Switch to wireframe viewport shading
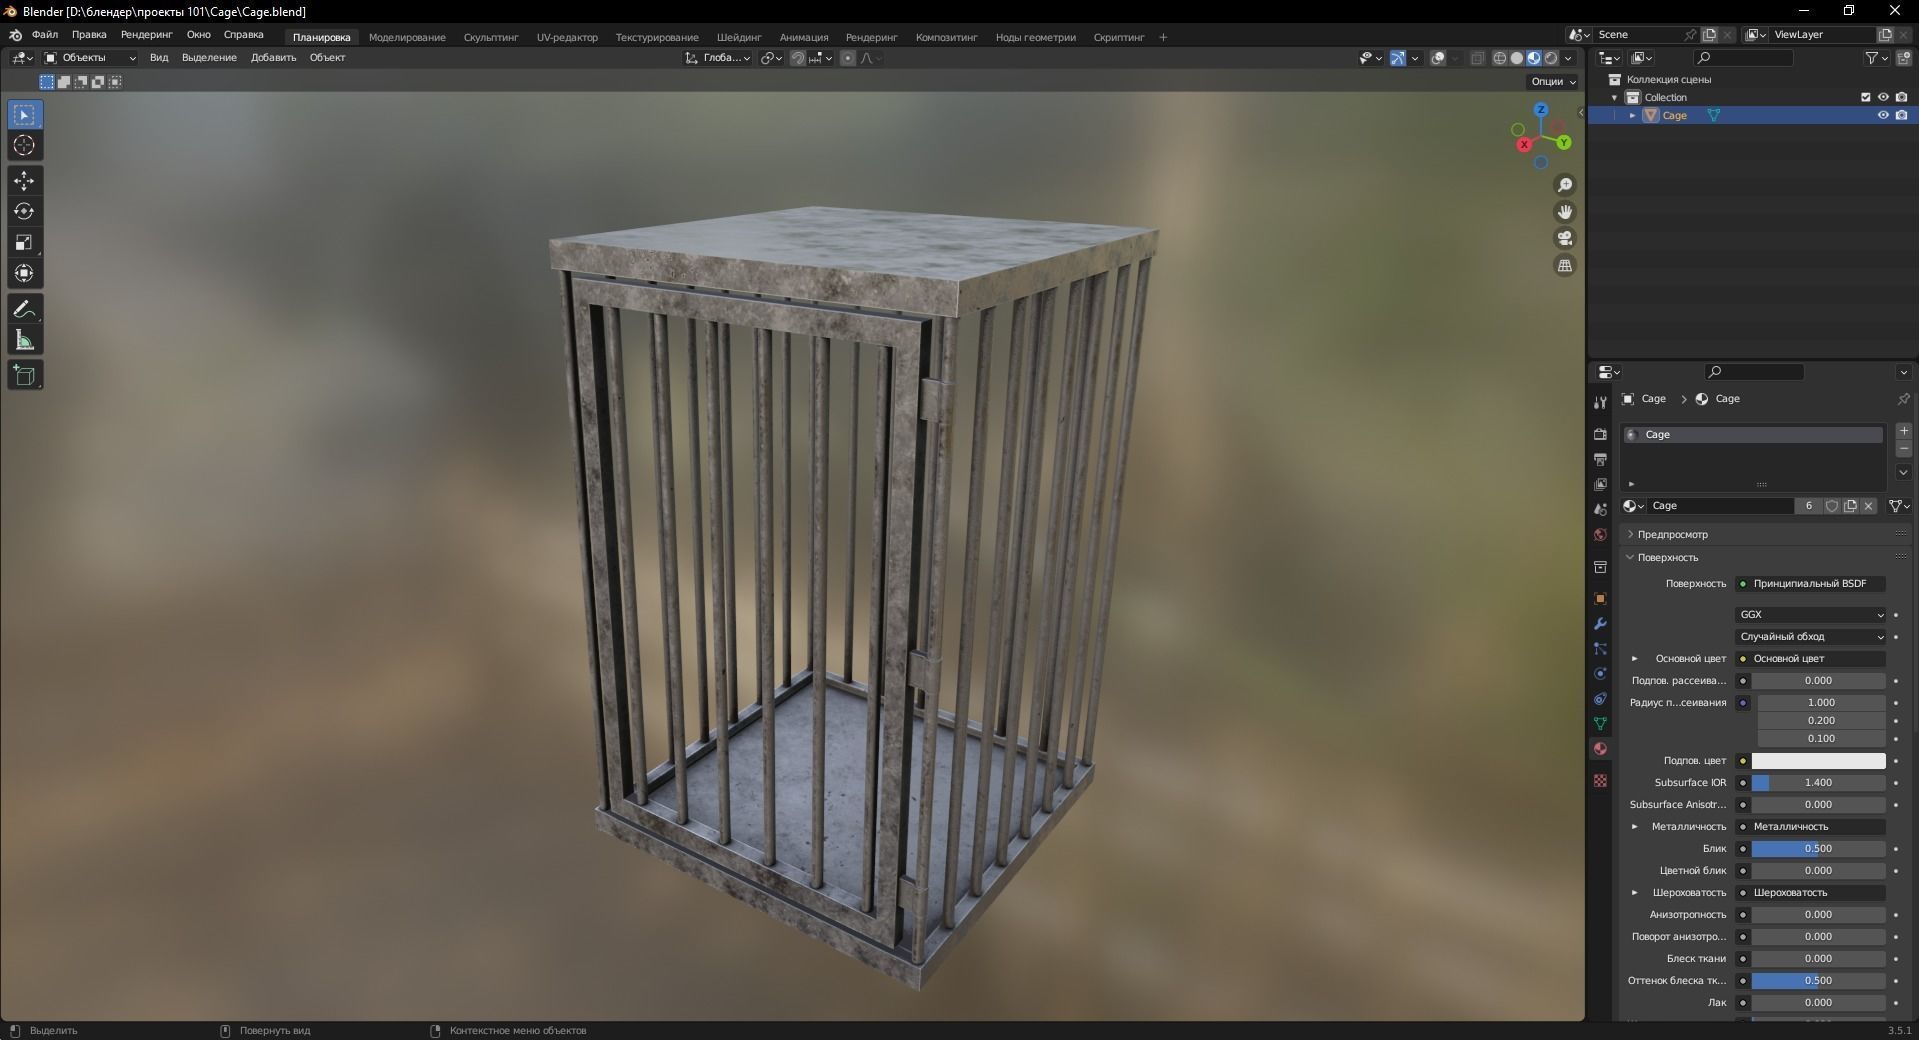 1499,58
